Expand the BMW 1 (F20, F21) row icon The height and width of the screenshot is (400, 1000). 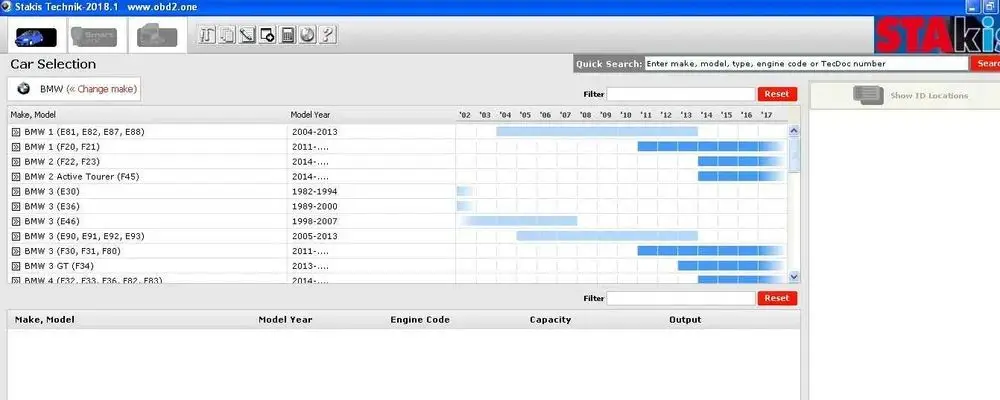tap(16, 147)
